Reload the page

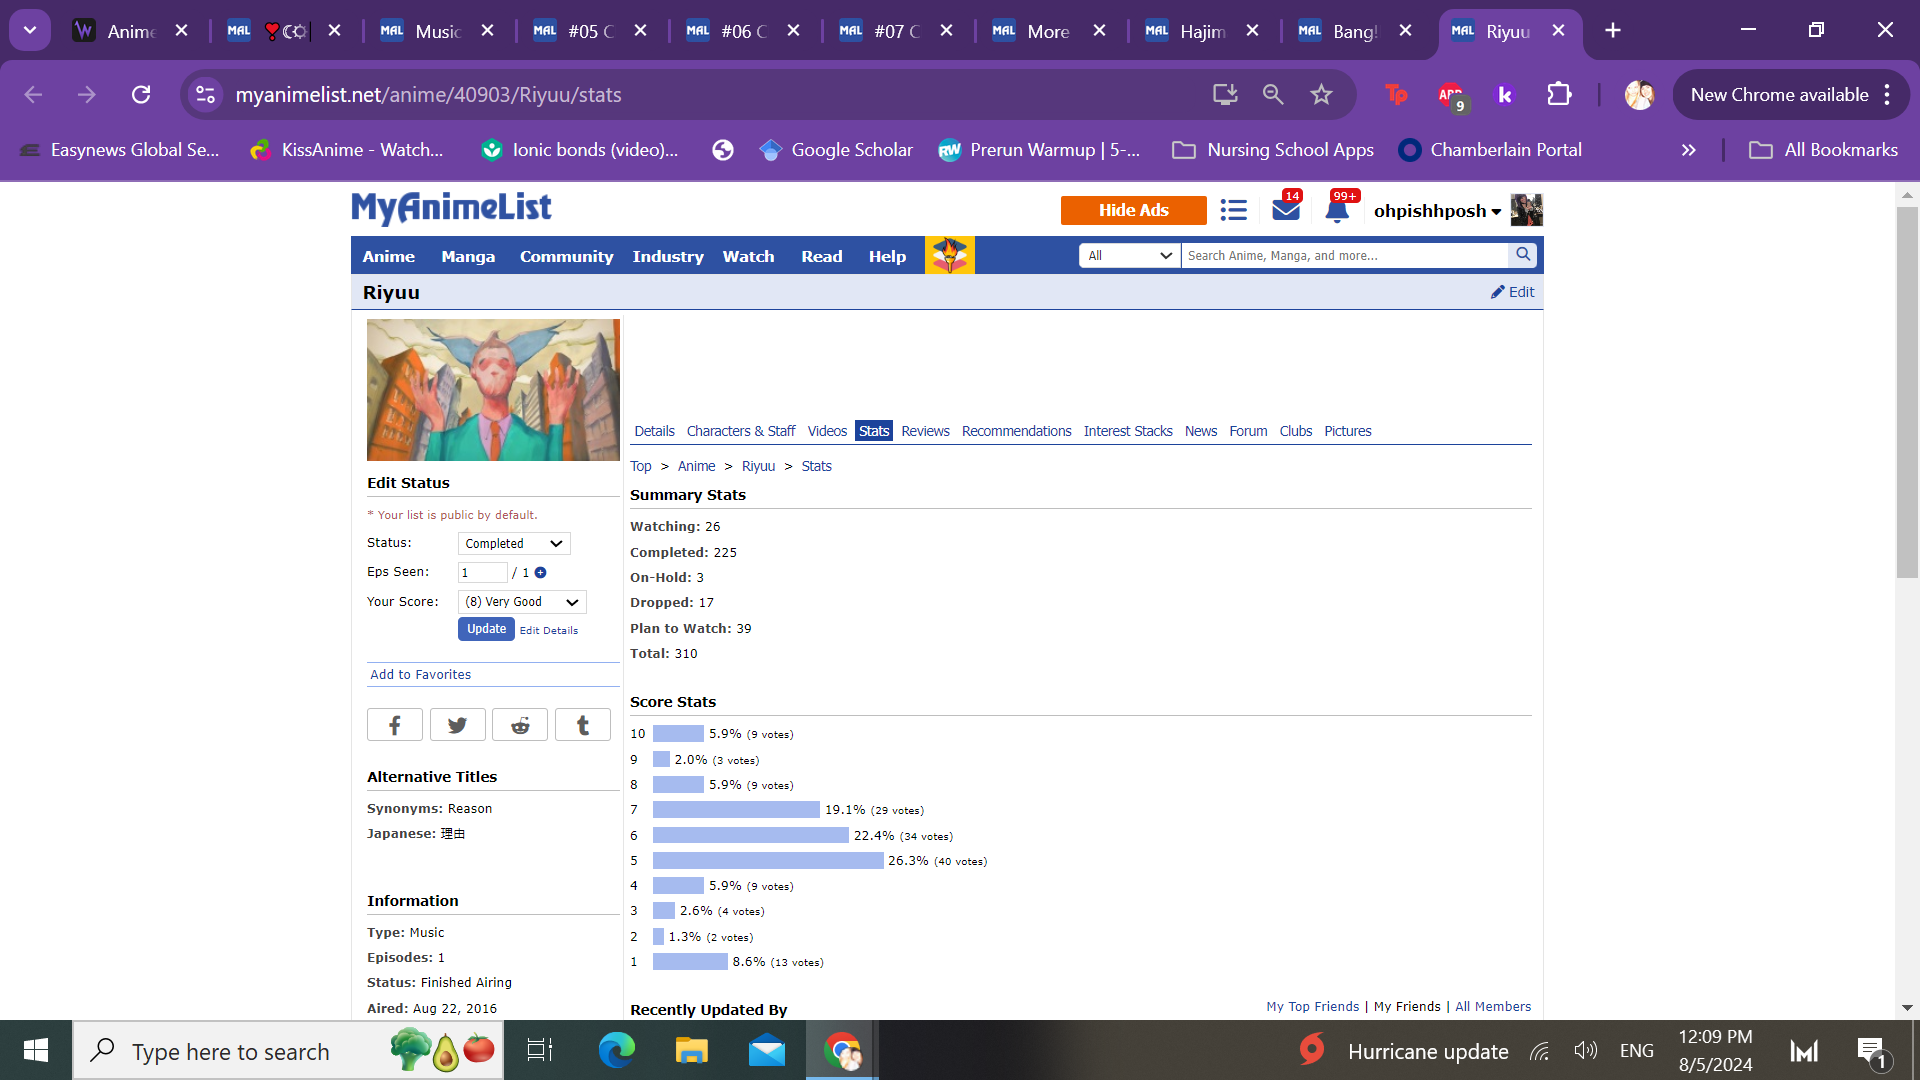[x=141, y=95]
